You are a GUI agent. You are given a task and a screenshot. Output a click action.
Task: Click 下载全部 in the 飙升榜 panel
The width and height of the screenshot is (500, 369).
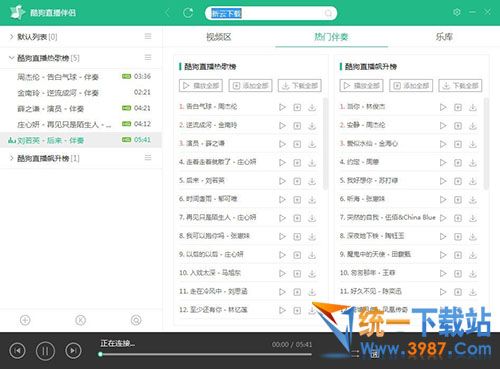pos(460,85)
